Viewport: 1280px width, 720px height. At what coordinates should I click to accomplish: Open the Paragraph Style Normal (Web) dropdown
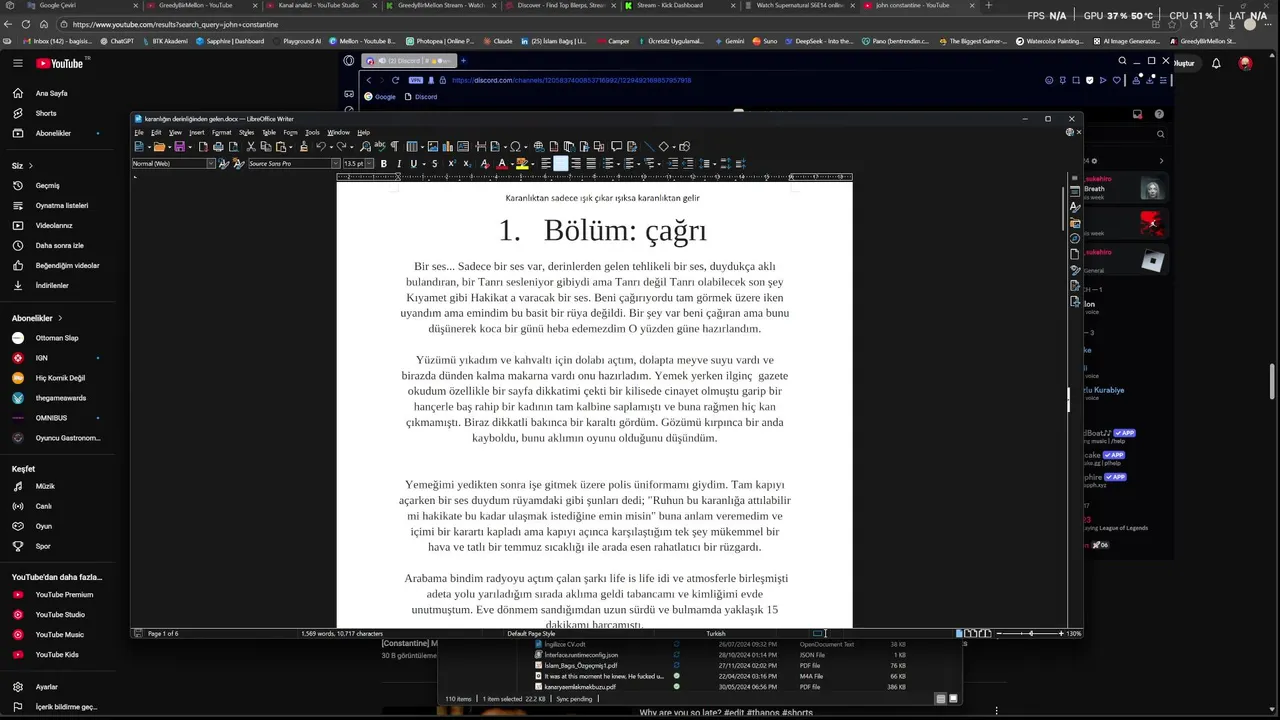210,163
